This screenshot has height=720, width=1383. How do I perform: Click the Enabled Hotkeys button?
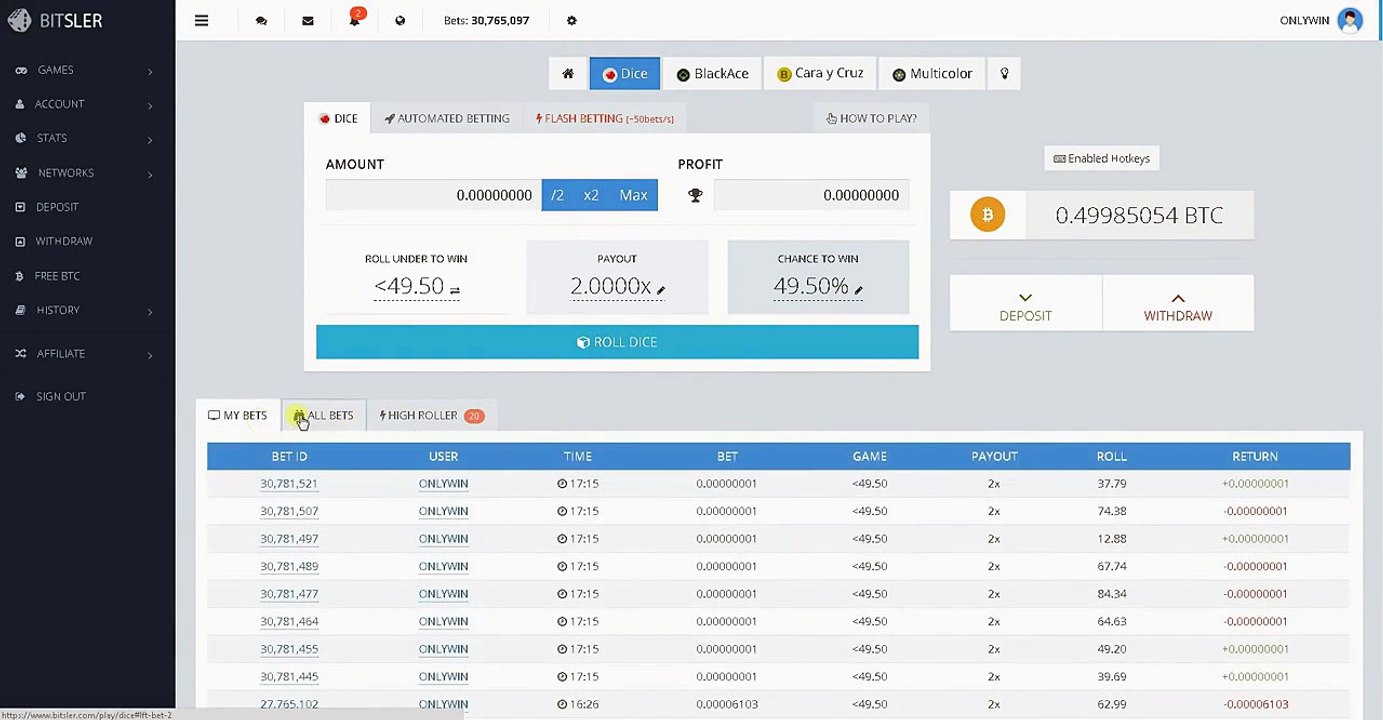[1102, 158]
